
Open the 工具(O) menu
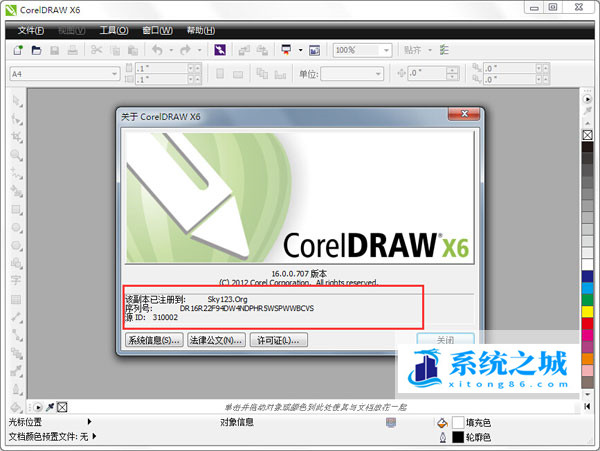[114, 30]
